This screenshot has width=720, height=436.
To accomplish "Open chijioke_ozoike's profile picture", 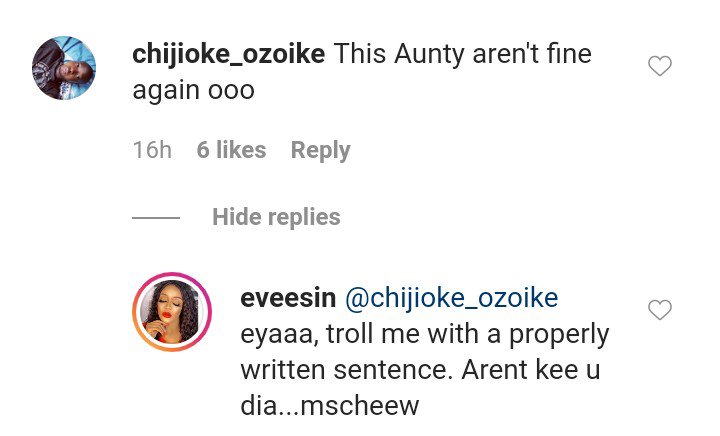I will (64, 68).
